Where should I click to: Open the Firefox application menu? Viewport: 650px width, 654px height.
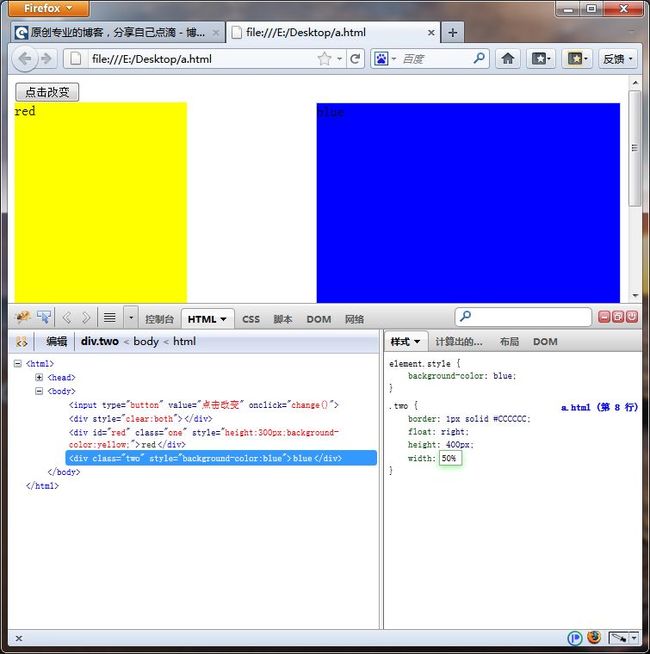[x=48, y=8]
